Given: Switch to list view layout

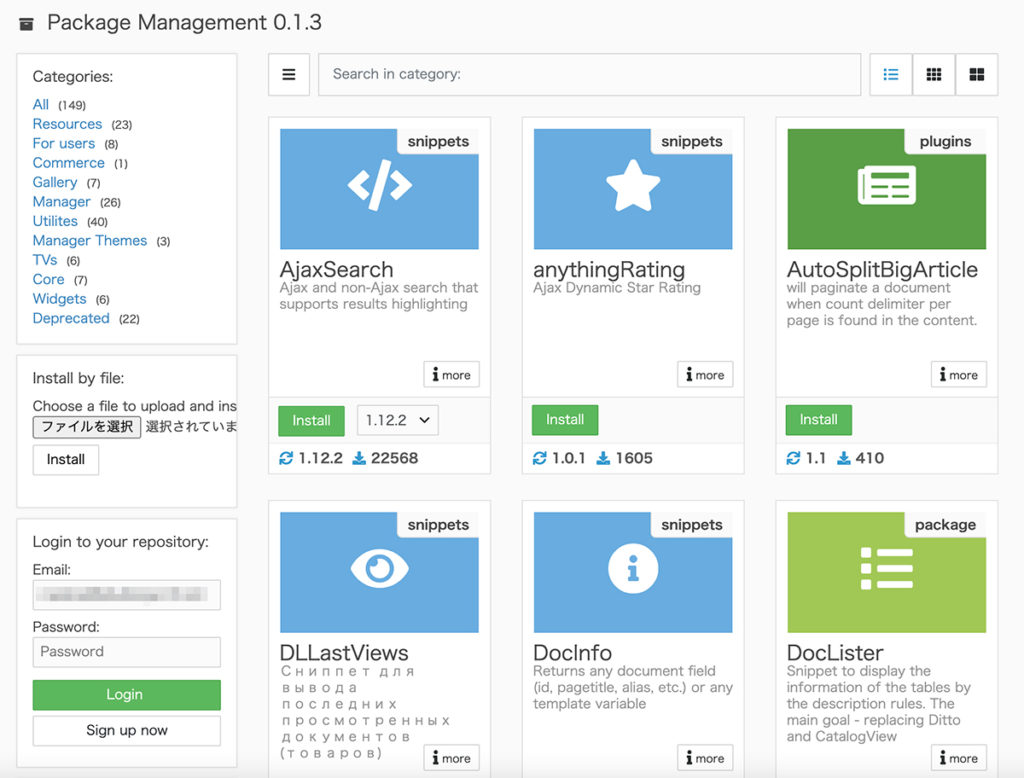Looking at the screenshot, I should pos(891,74).
